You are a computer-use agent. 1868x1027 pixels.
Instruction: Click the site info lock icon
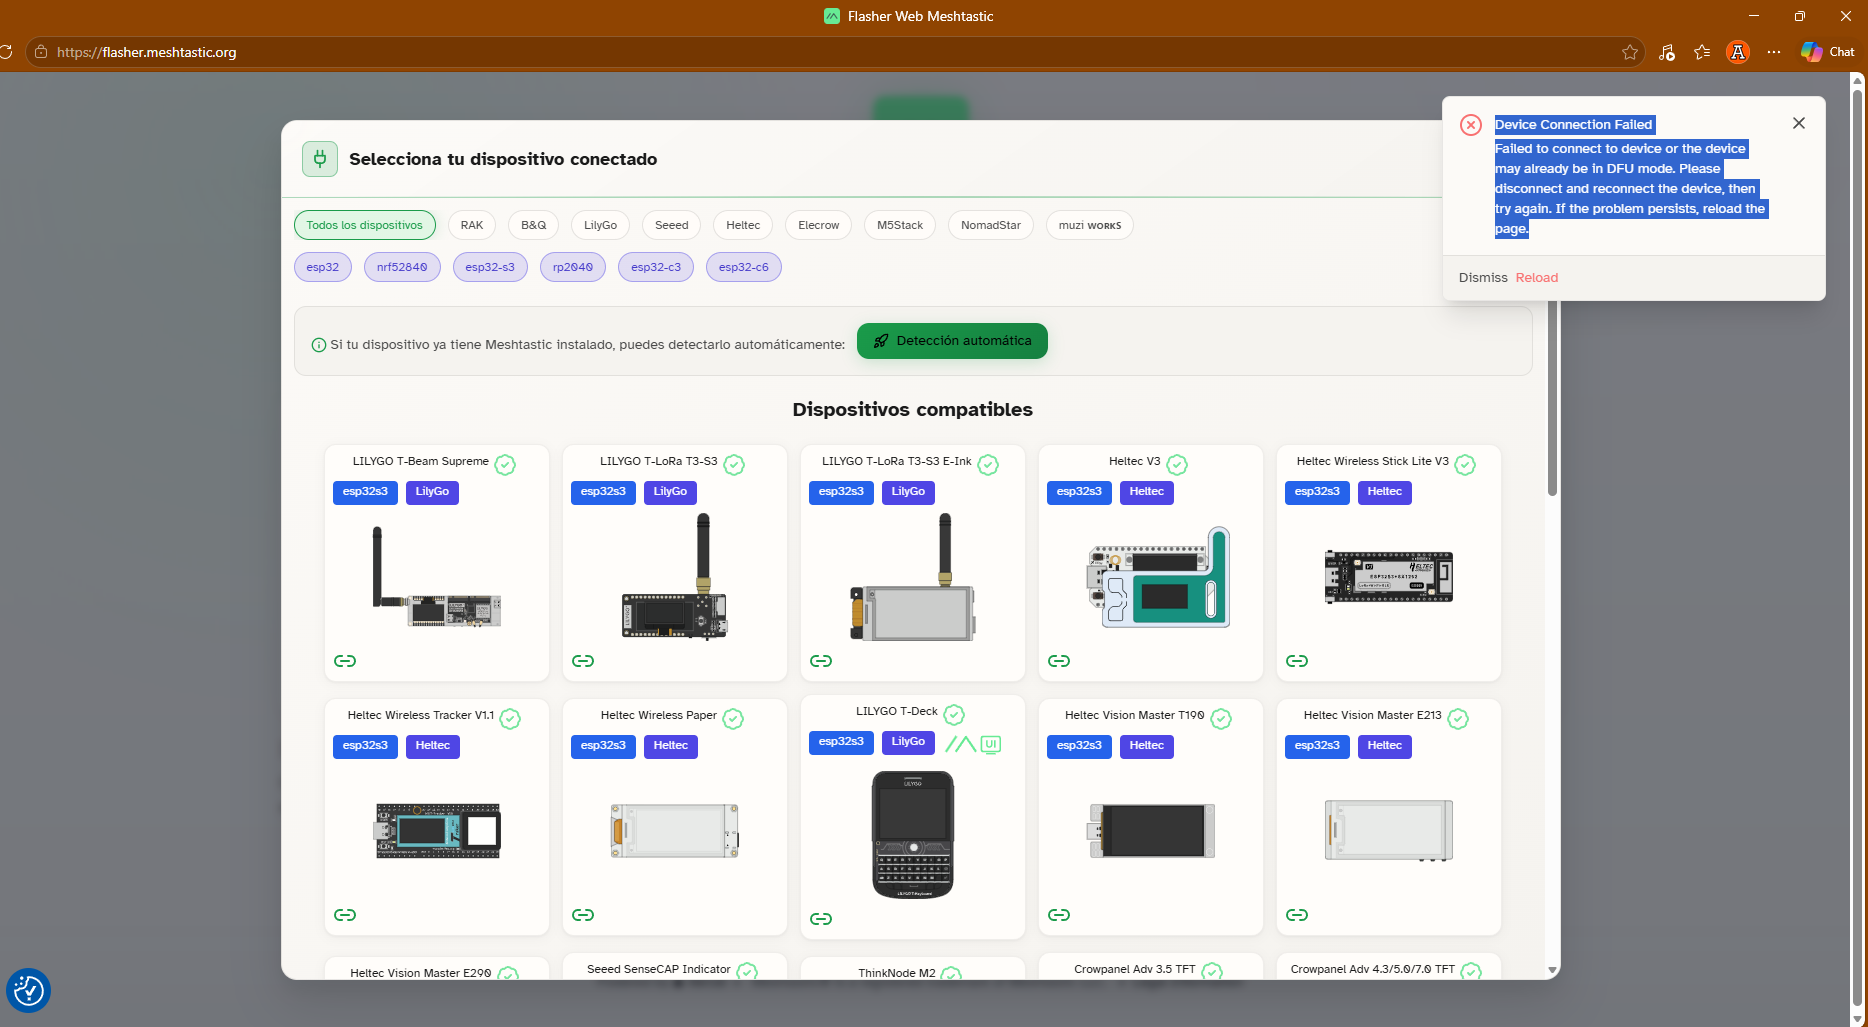click(41, 52)
